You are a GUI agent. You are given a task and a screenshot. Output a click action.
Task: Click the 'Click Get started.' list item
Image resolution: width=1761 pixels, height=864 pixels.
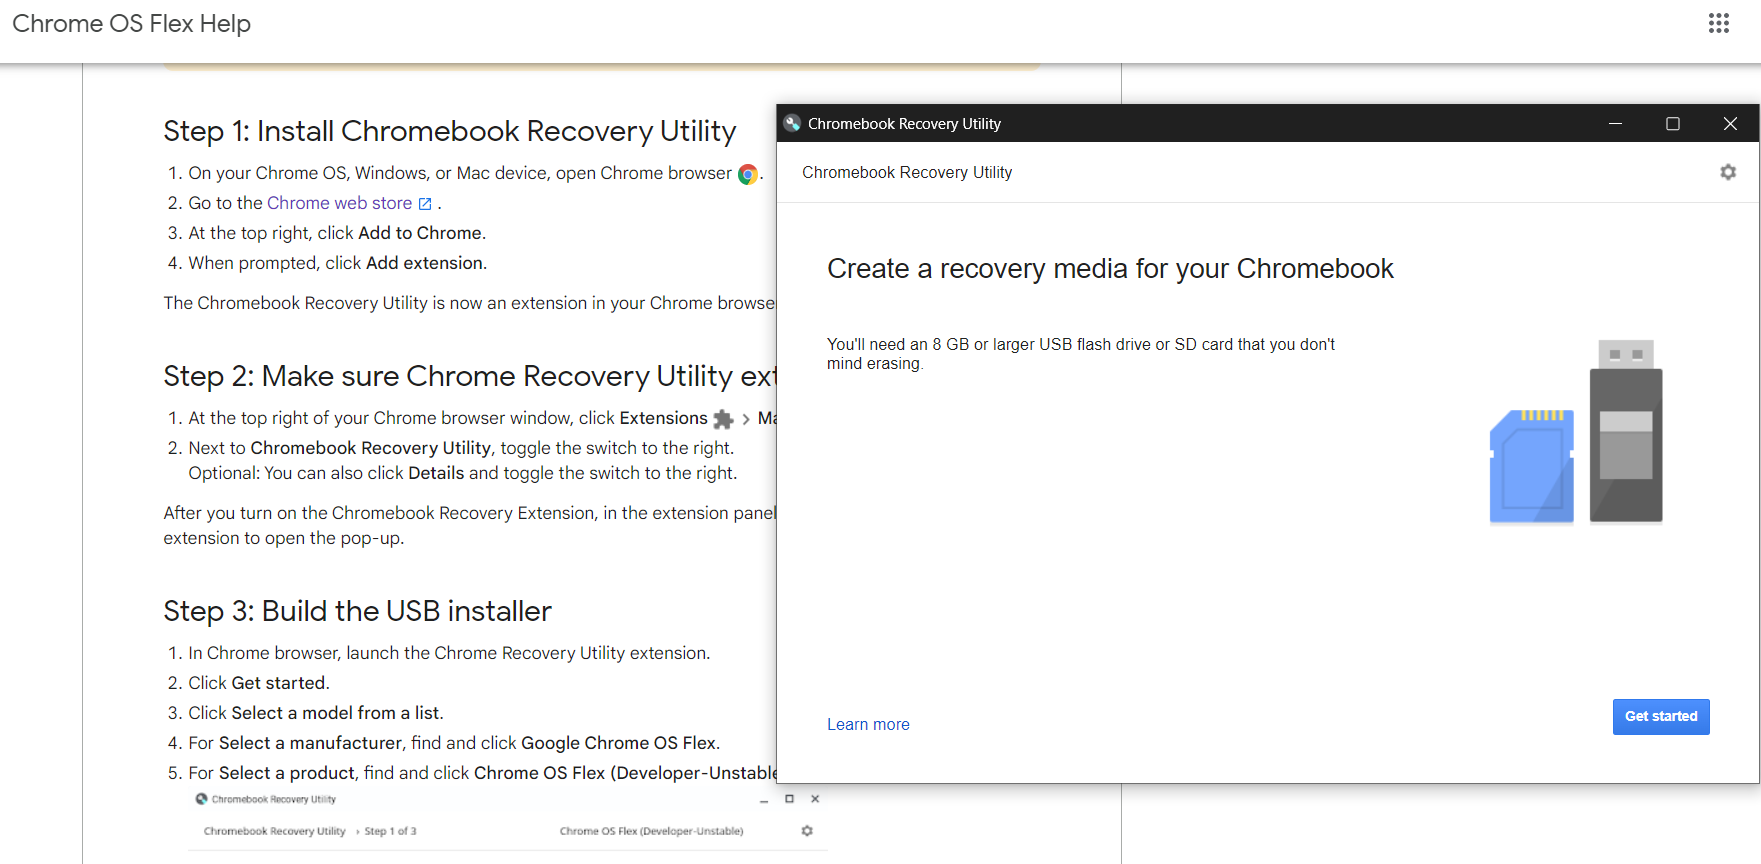click(x=259, y=683)
